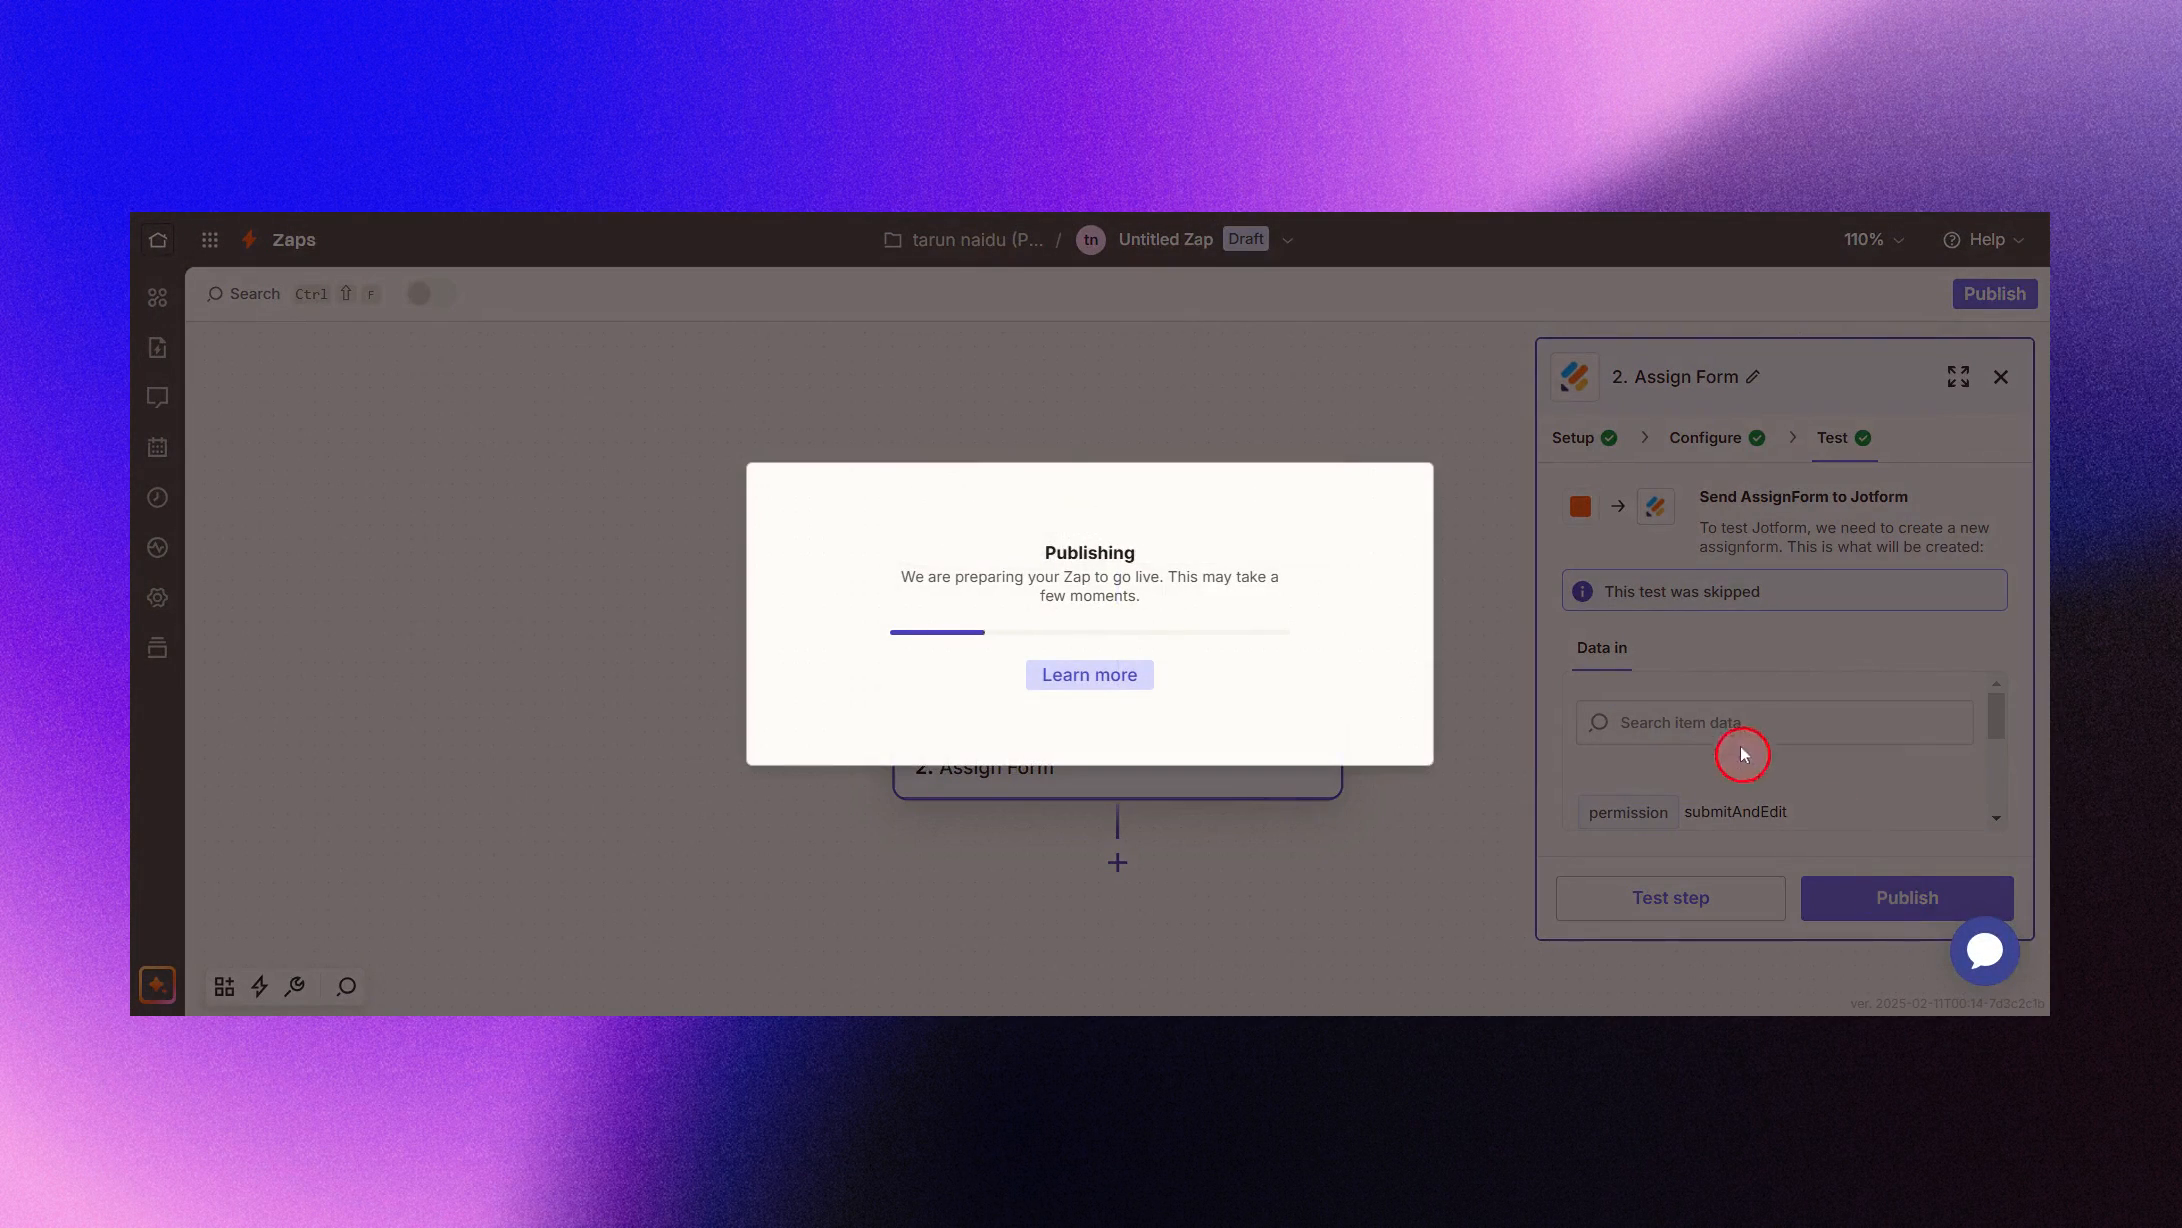The width and height of the screenshot is (2182, 1228).
Task: Expand the Help menu dropdown
Action: tap(1984, 239)
